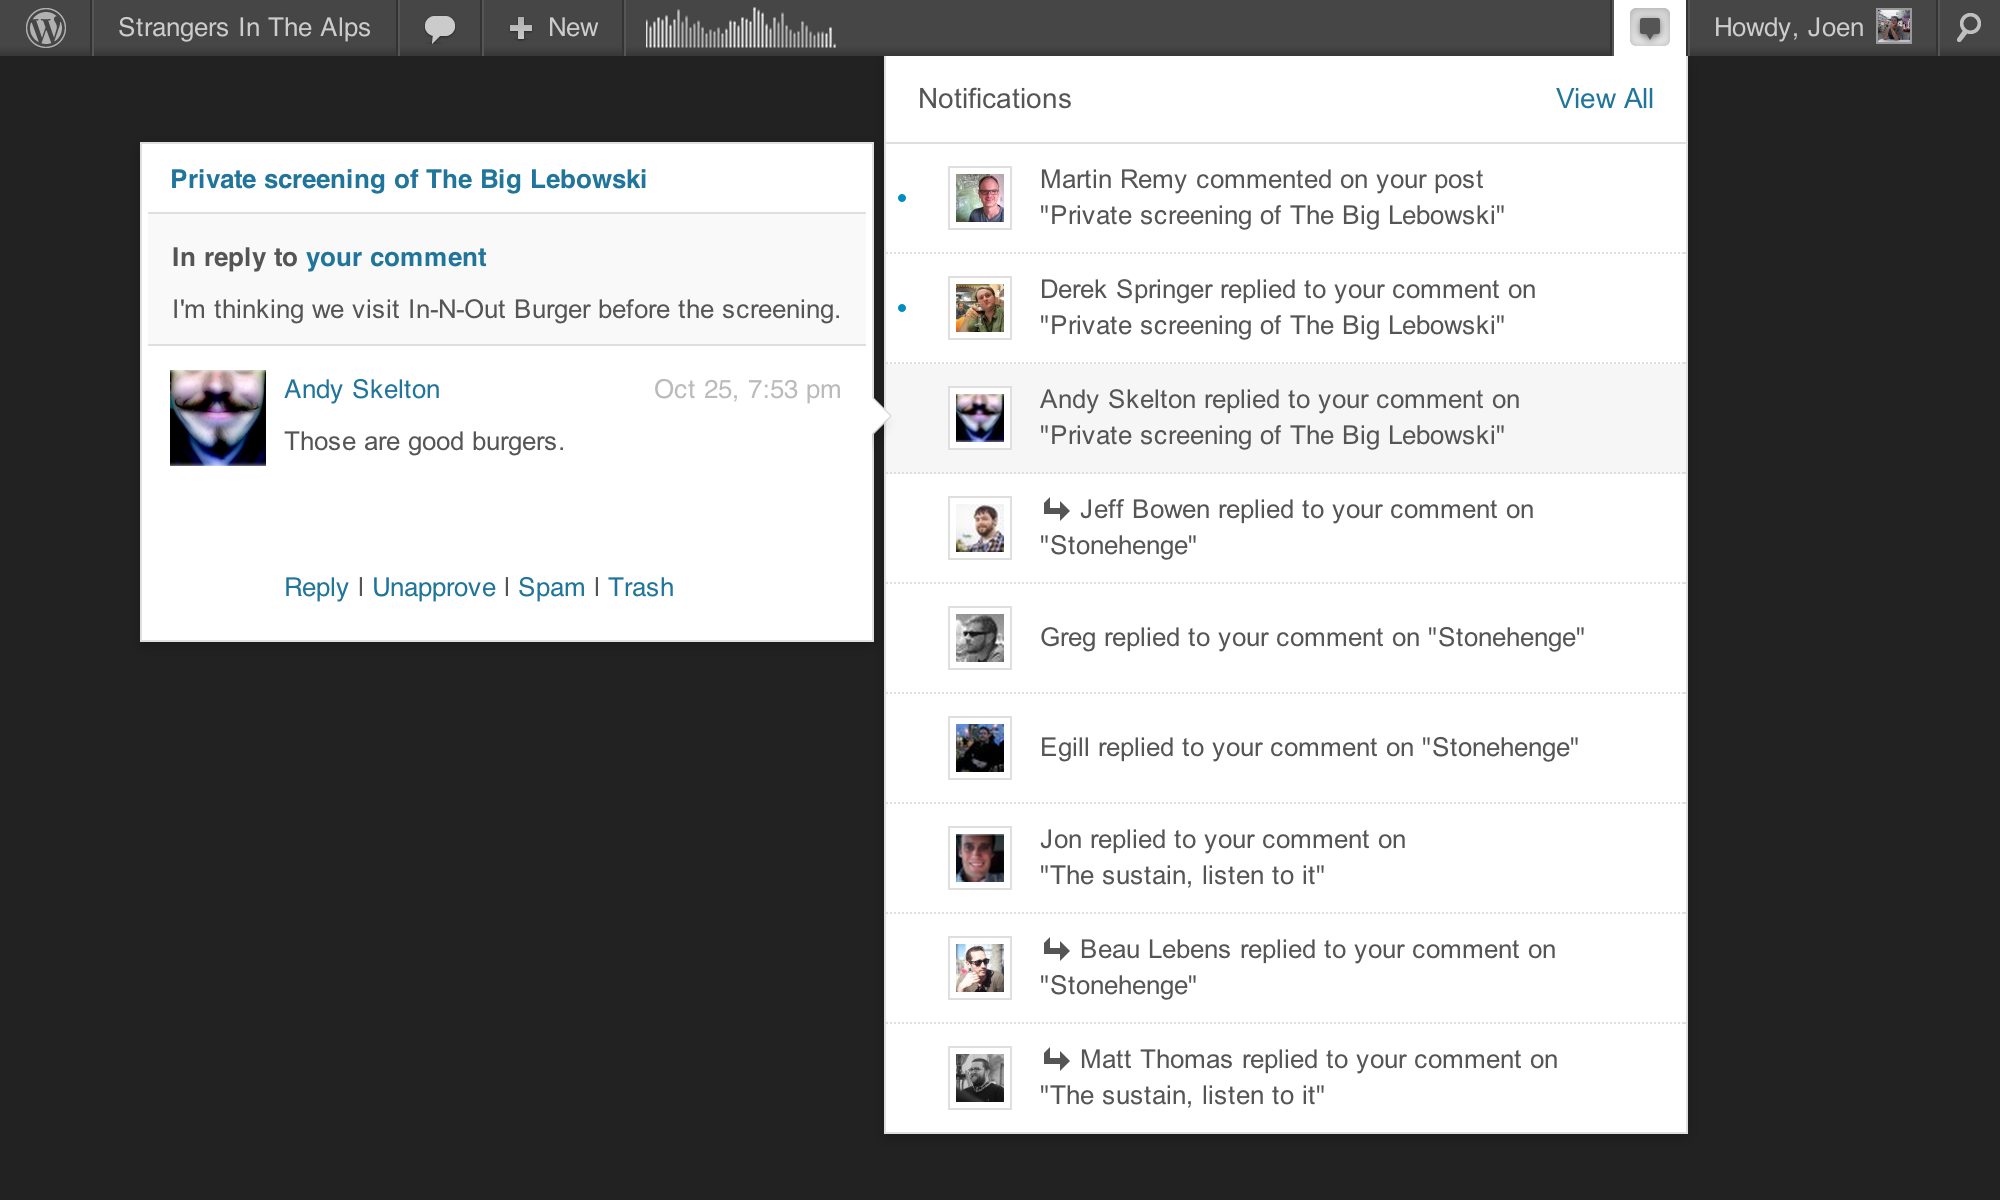The height and width of the screenshot is (1200, 2000).
Task: Click the 'your comment' link
Action: (x=396, y=257)
